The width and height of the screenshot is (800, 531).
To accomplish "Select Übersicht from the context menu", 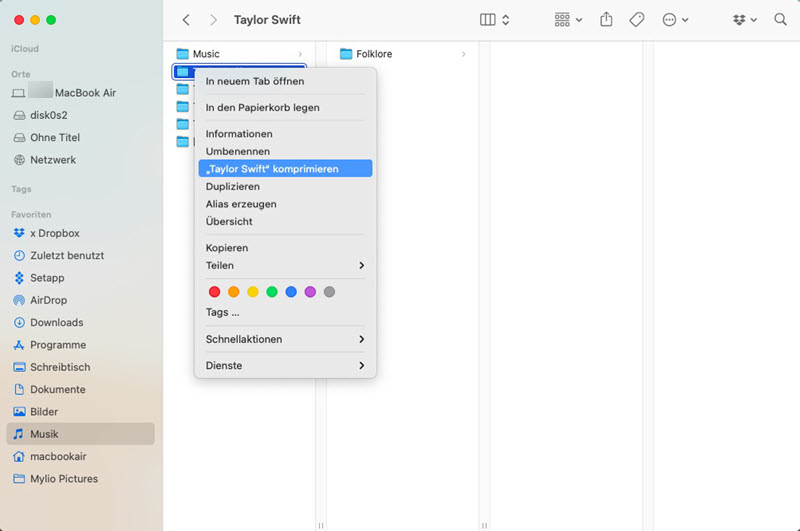I will pos(285,221).
